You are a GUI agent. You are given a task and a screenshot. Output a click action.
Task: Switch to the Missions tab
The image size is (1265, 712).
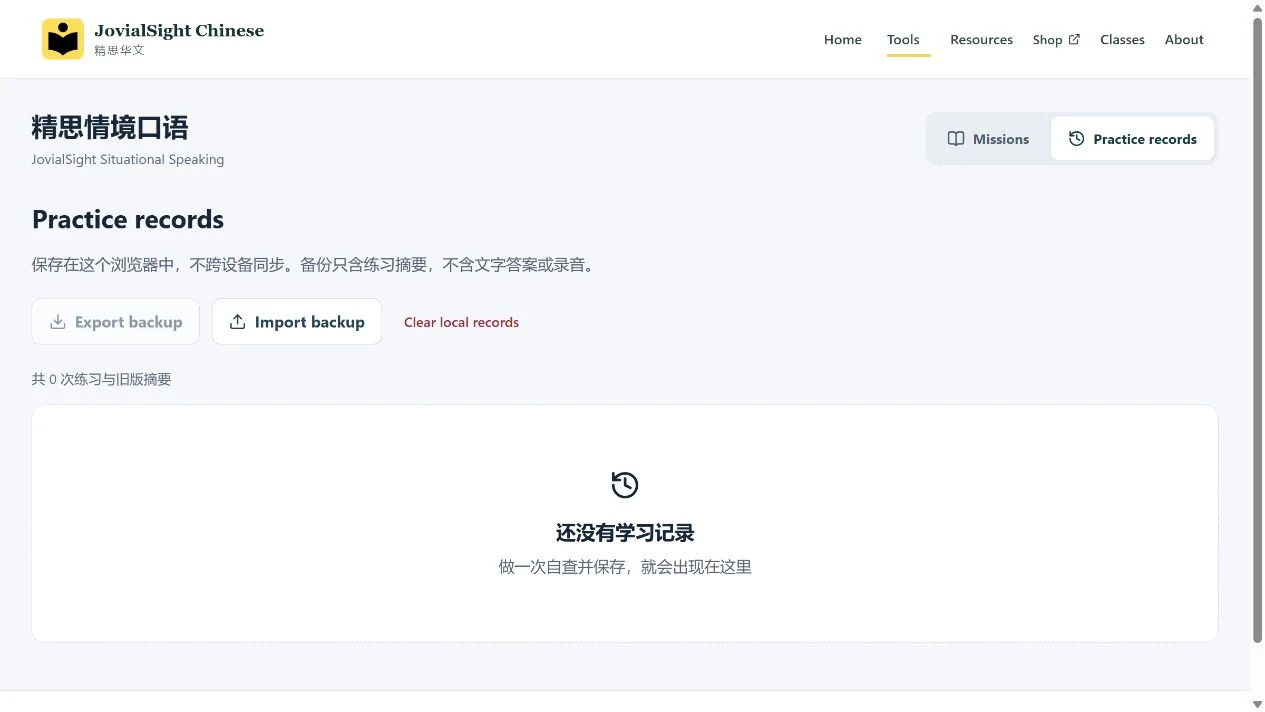coord(988,139)
